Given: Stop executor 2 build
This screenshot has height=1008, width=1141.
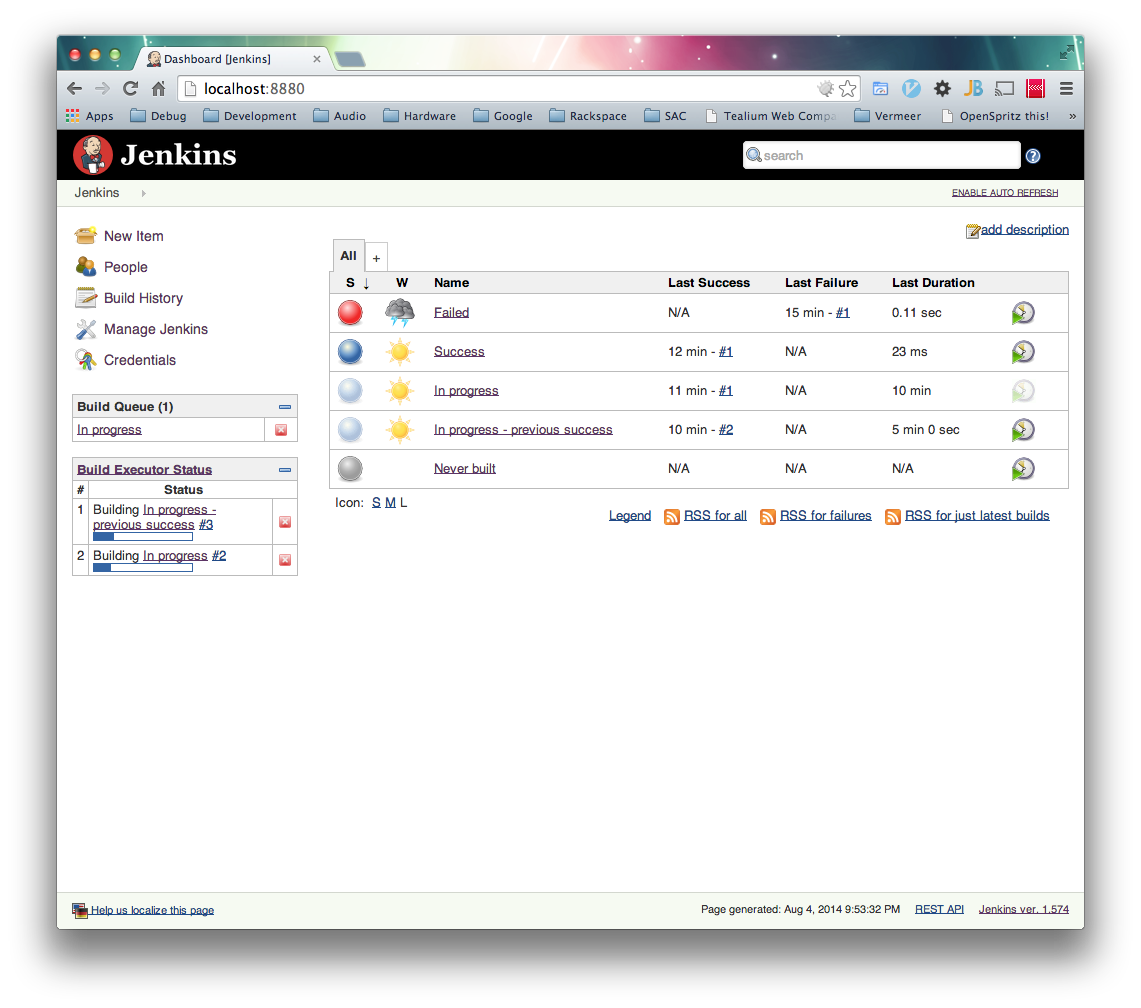Looking at the screenshot, I should pos(285,560).
